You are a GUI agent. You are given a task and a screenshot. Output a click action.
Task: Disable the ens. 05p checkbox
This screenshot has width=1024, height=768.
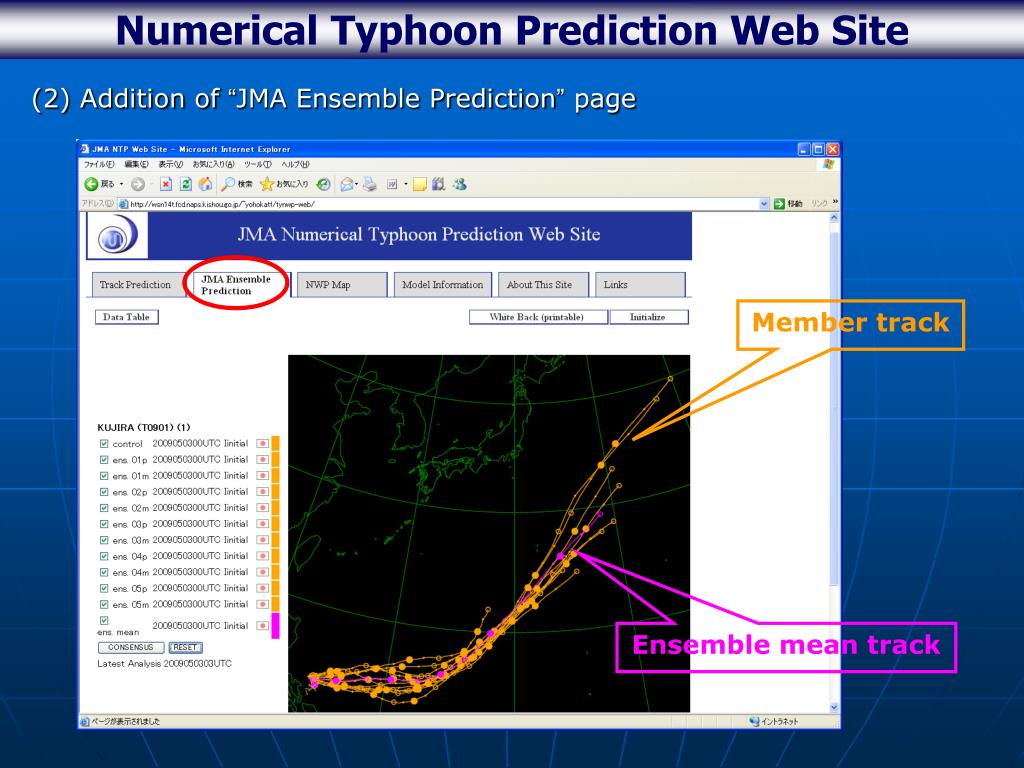coord(104,588)
